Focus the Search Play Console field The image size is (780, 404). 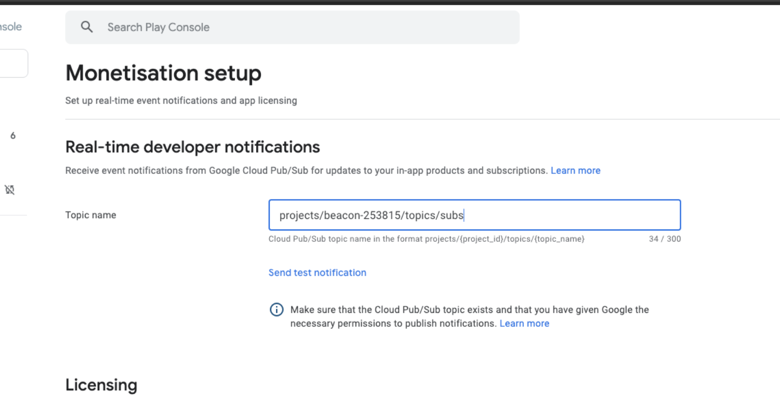click(x=292, y=27)
